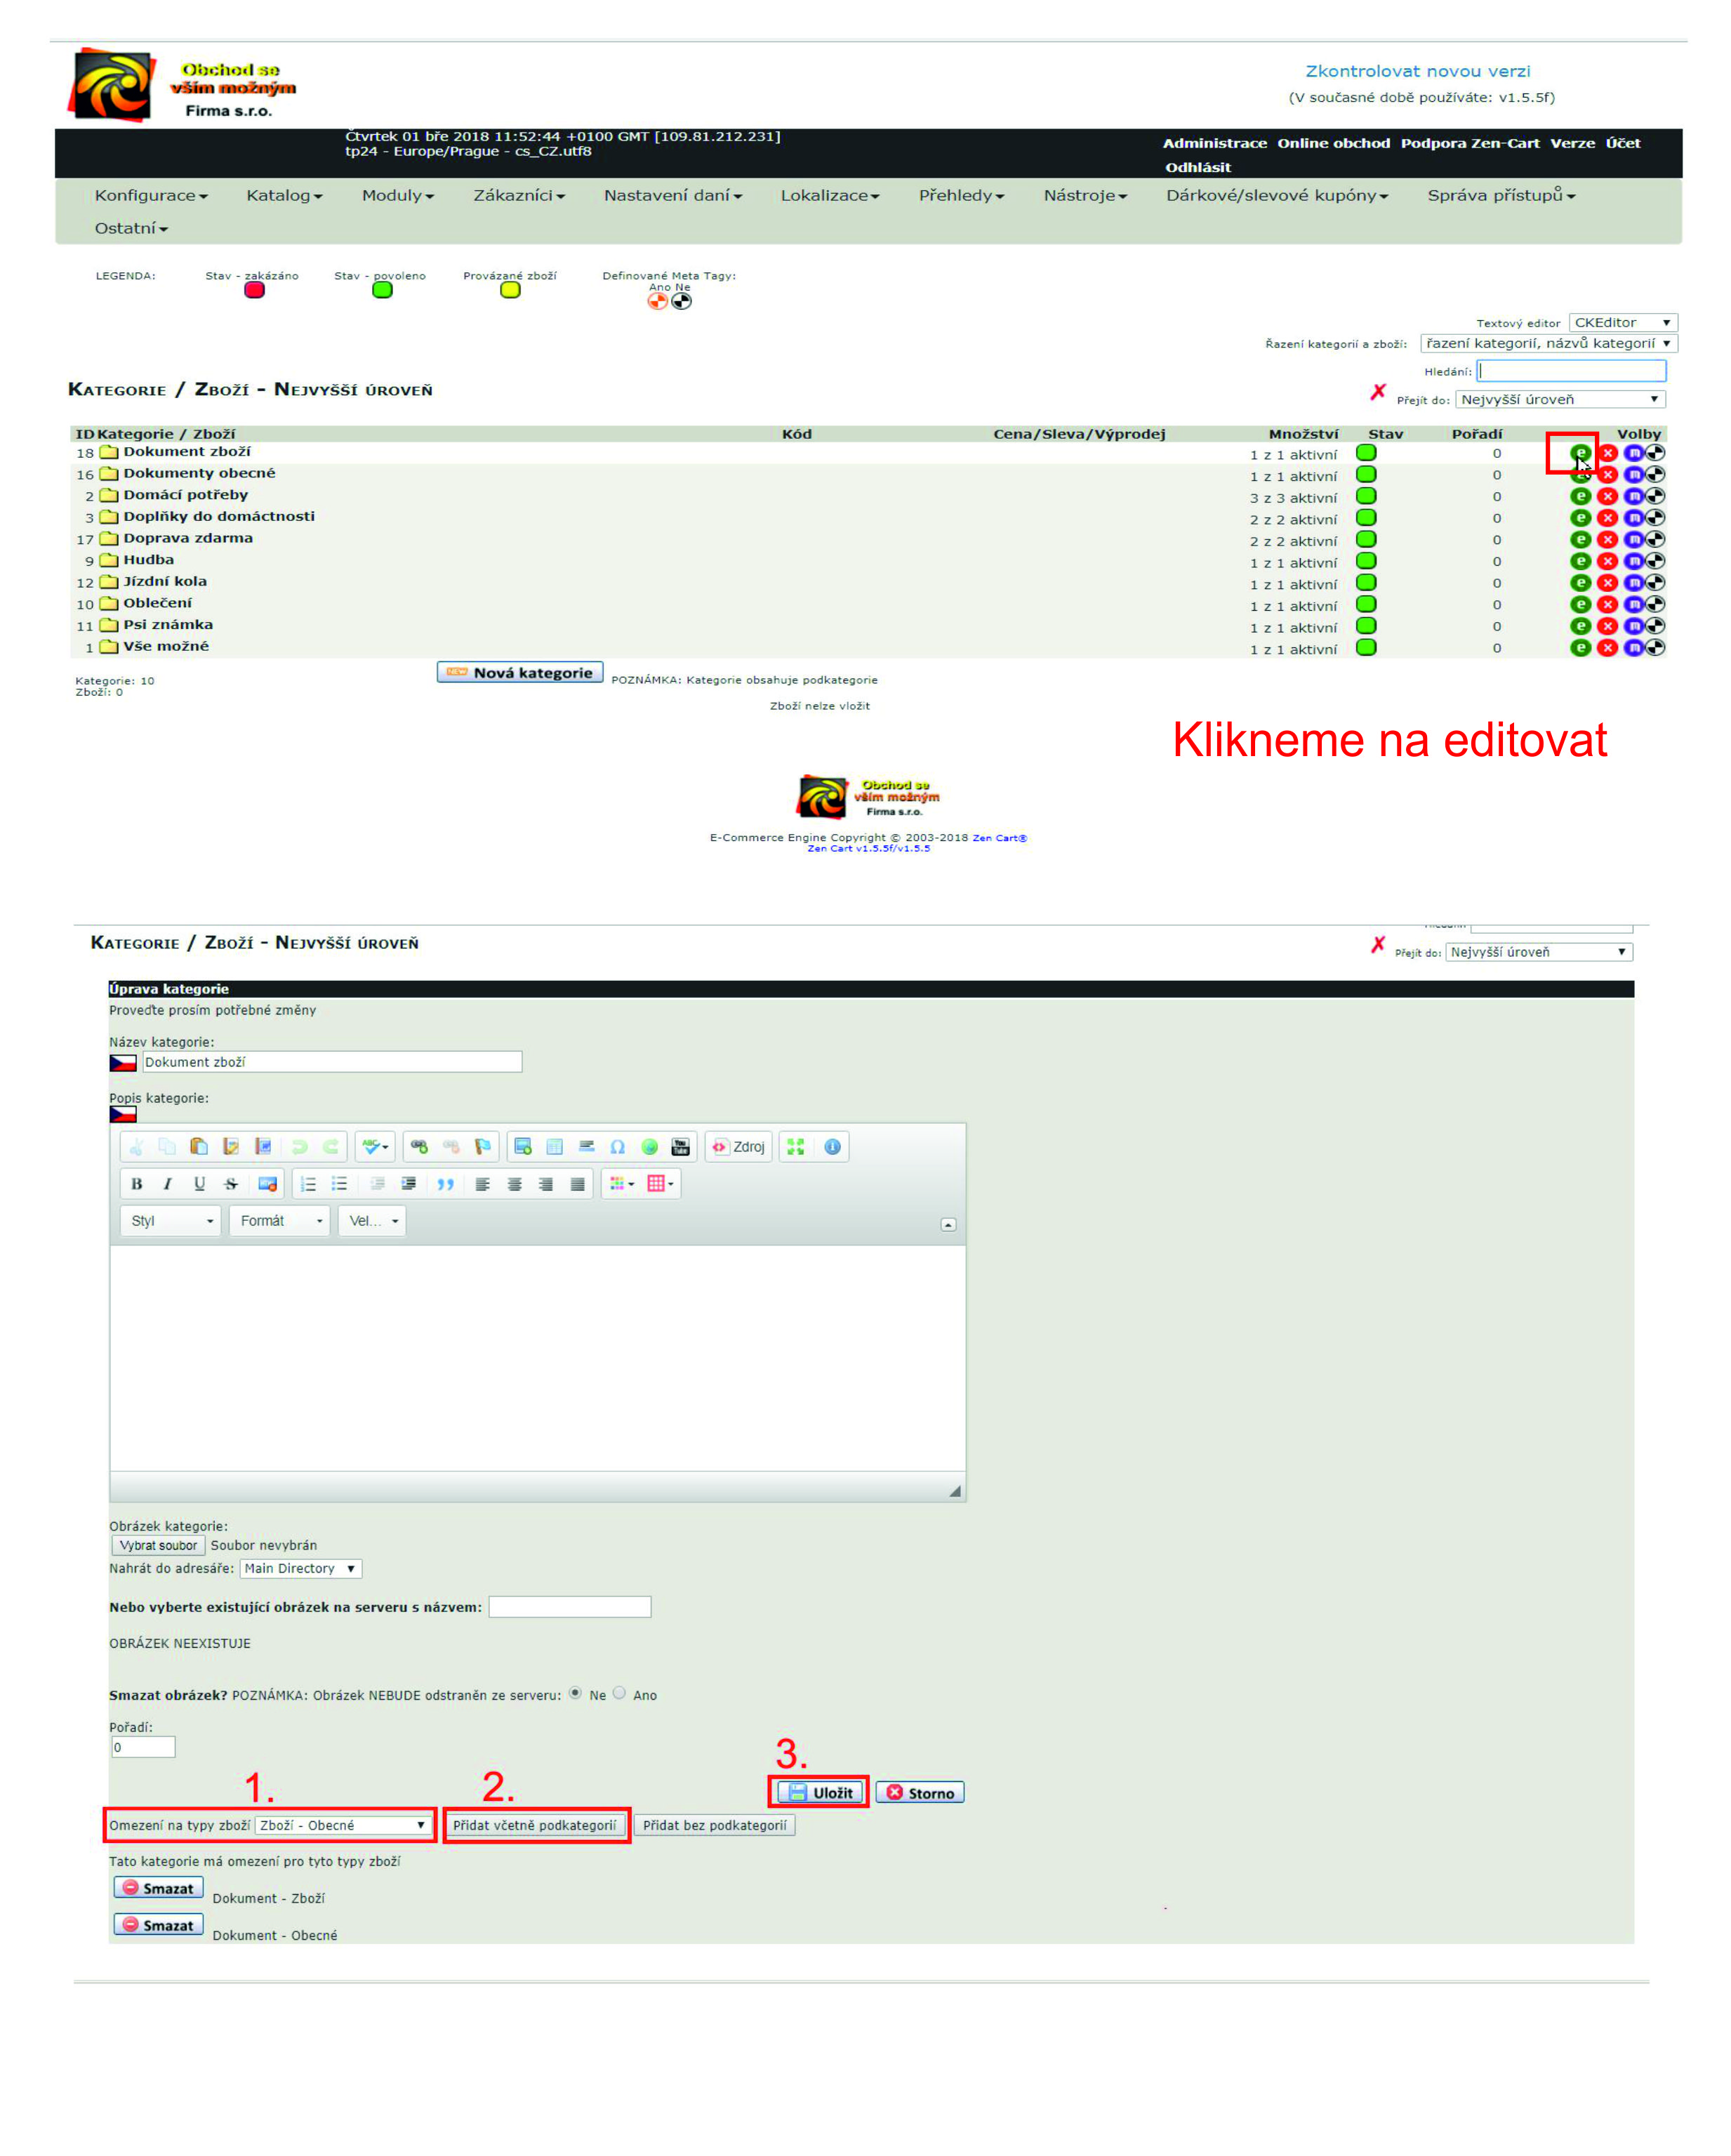The height and width of the screenshot is (2156, 1731).
Task: Open 'Omezení na typy zboží' dropdown
Action: click(343, 1824)
